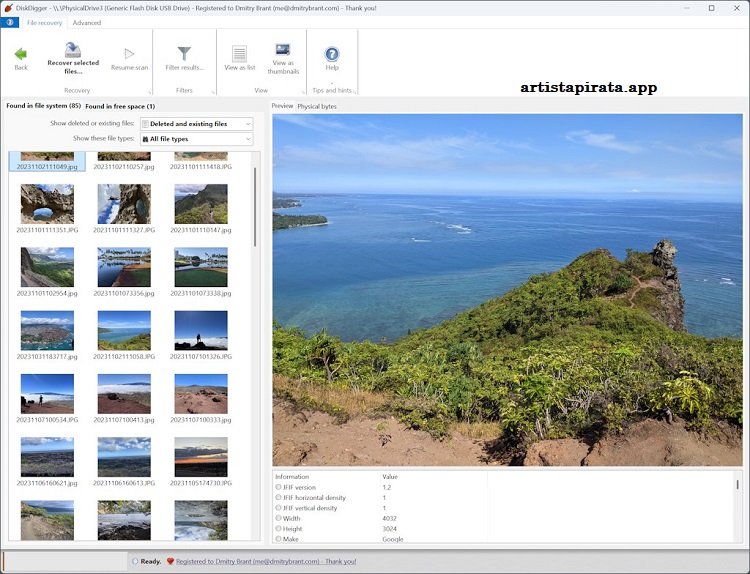Open the Help question mark icon

332,54
